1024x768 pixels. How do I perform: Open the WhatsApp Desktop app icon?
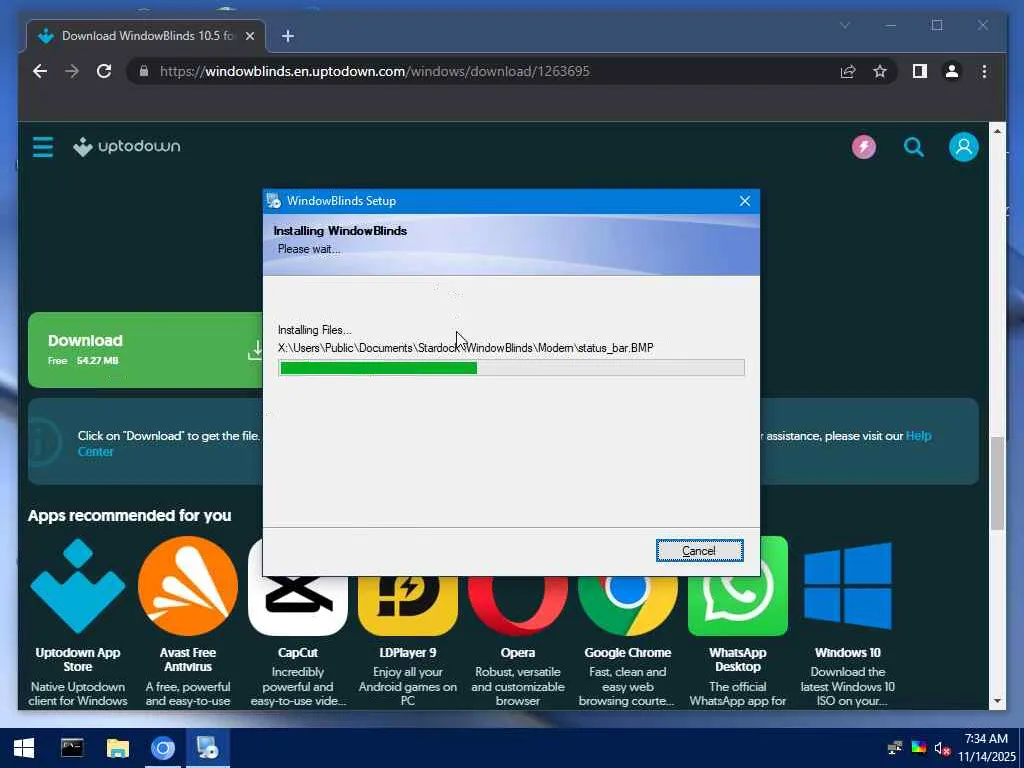point(738,586)
